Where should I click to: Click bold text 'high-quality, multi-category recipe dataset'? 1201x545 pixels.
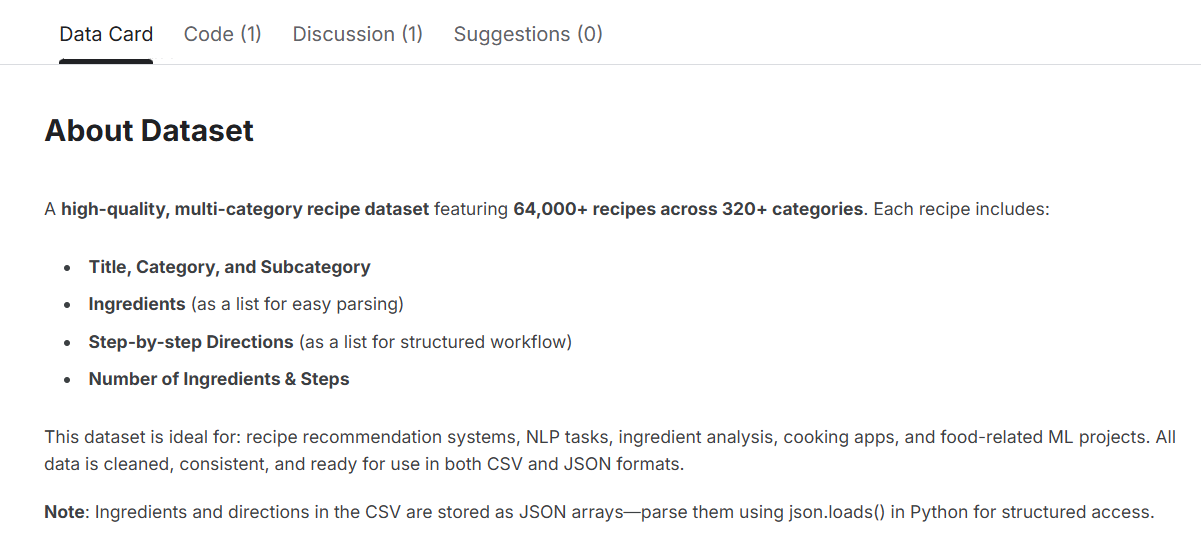tap(245, 210)
